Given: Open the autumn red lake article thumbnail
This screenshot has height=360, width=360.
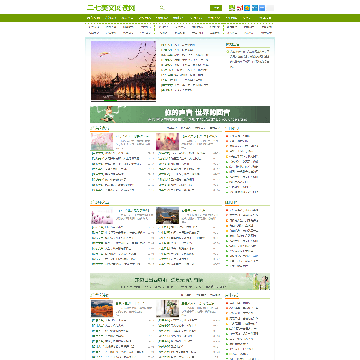Looking at the screenshot, I should [x=102, y=308].
